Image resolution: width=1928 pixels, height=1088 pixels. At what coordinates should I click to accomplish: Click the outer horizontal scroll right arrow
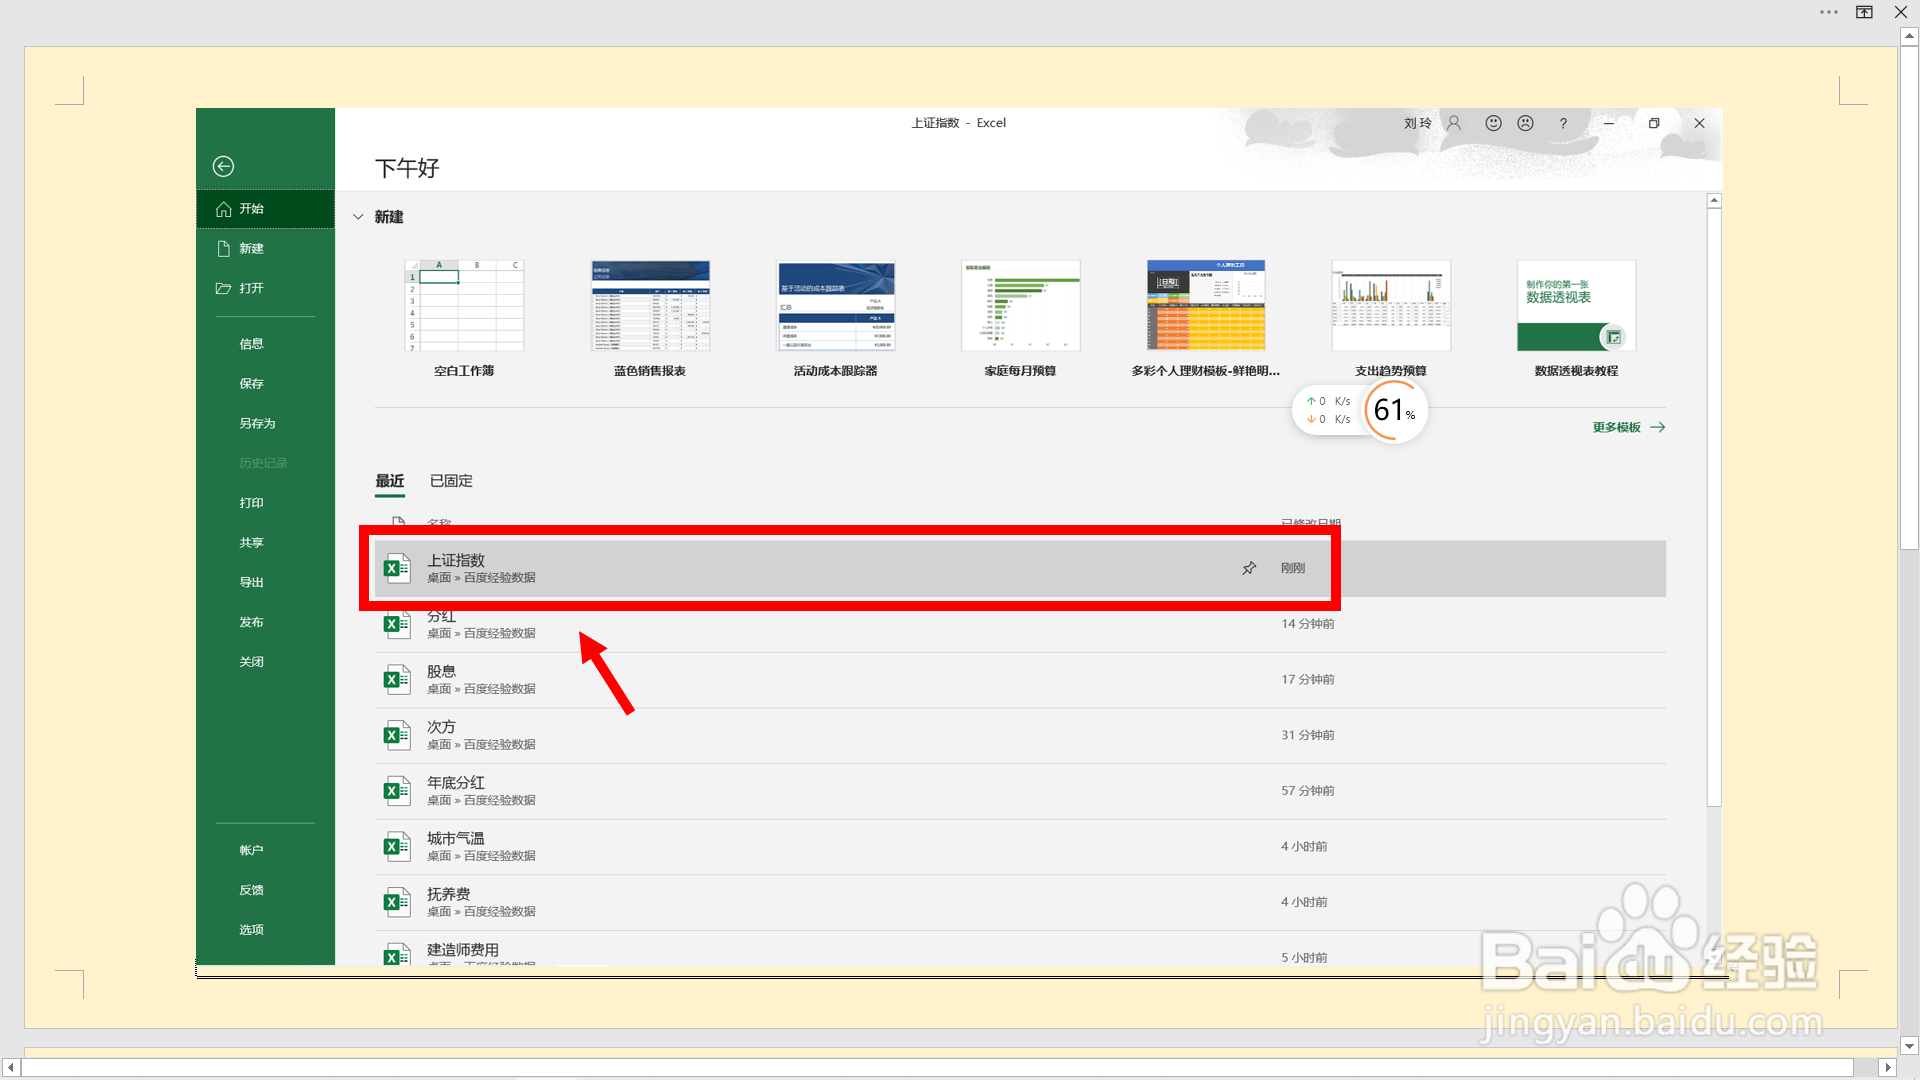coord(1896,1073)
